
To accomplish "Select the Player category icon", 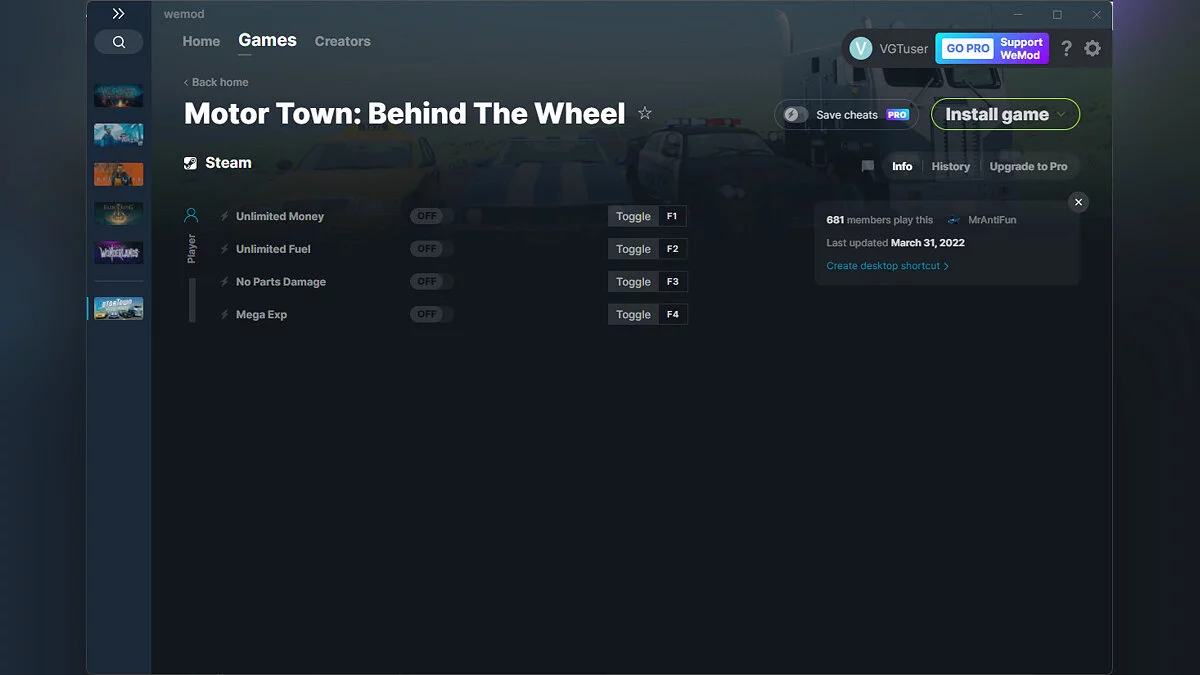I will click(192, 213).
